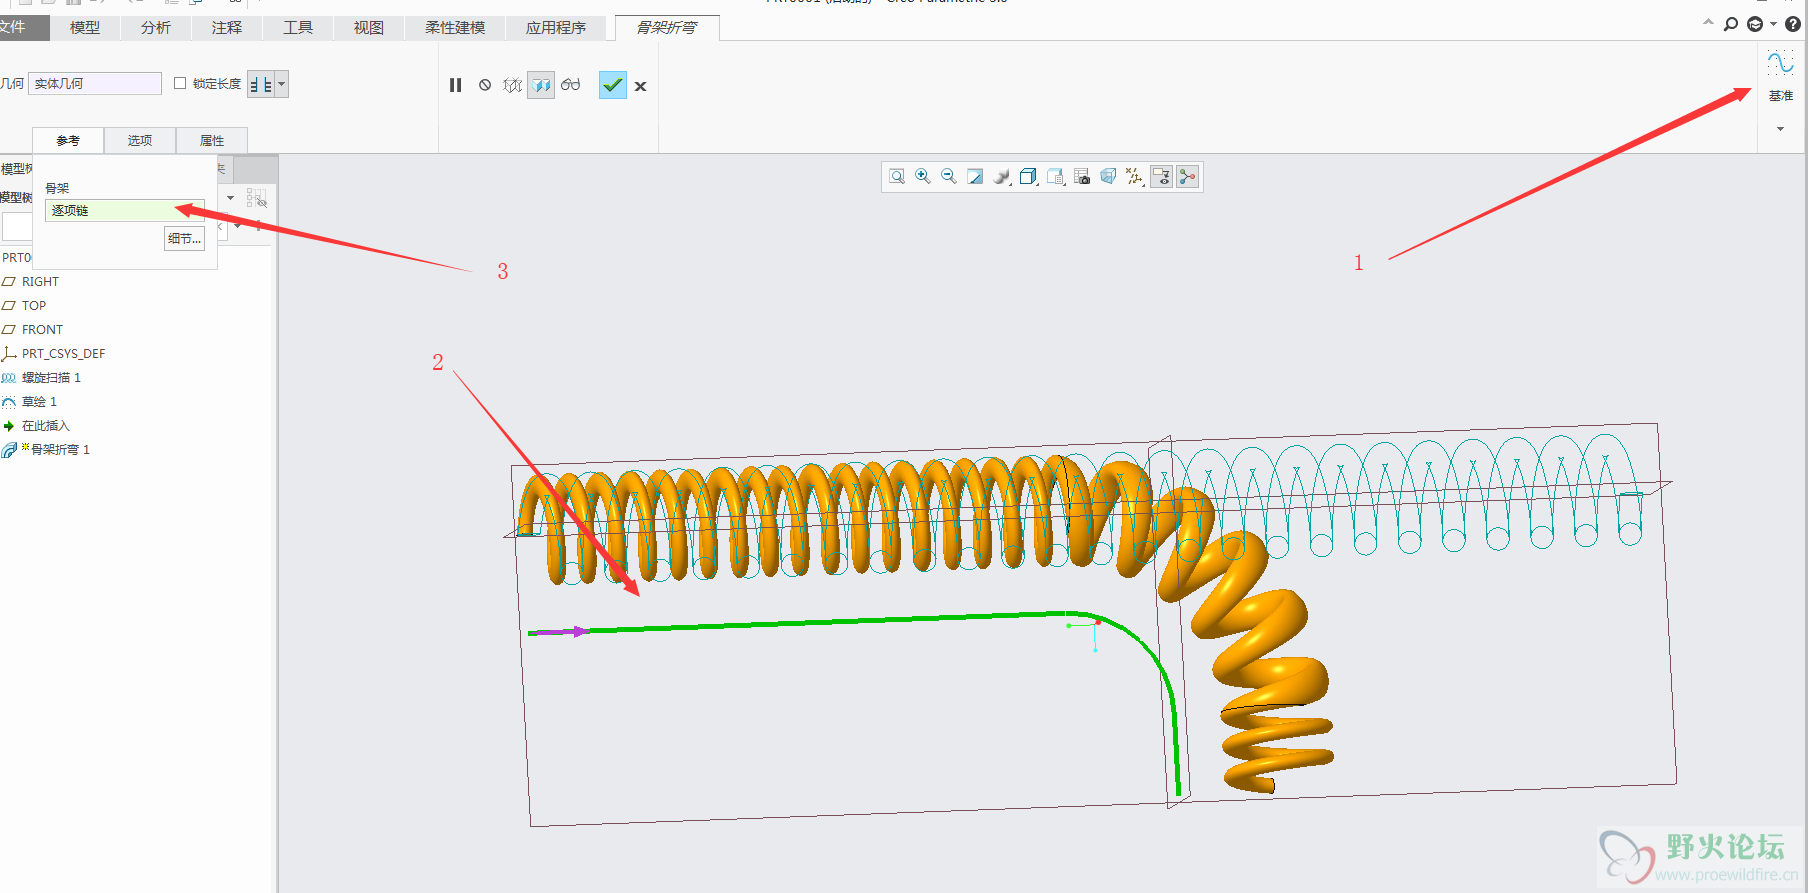Viewport: 1808px width, 893px height.
Task: Select TOP plane in model tree
Action: [34, 306]
